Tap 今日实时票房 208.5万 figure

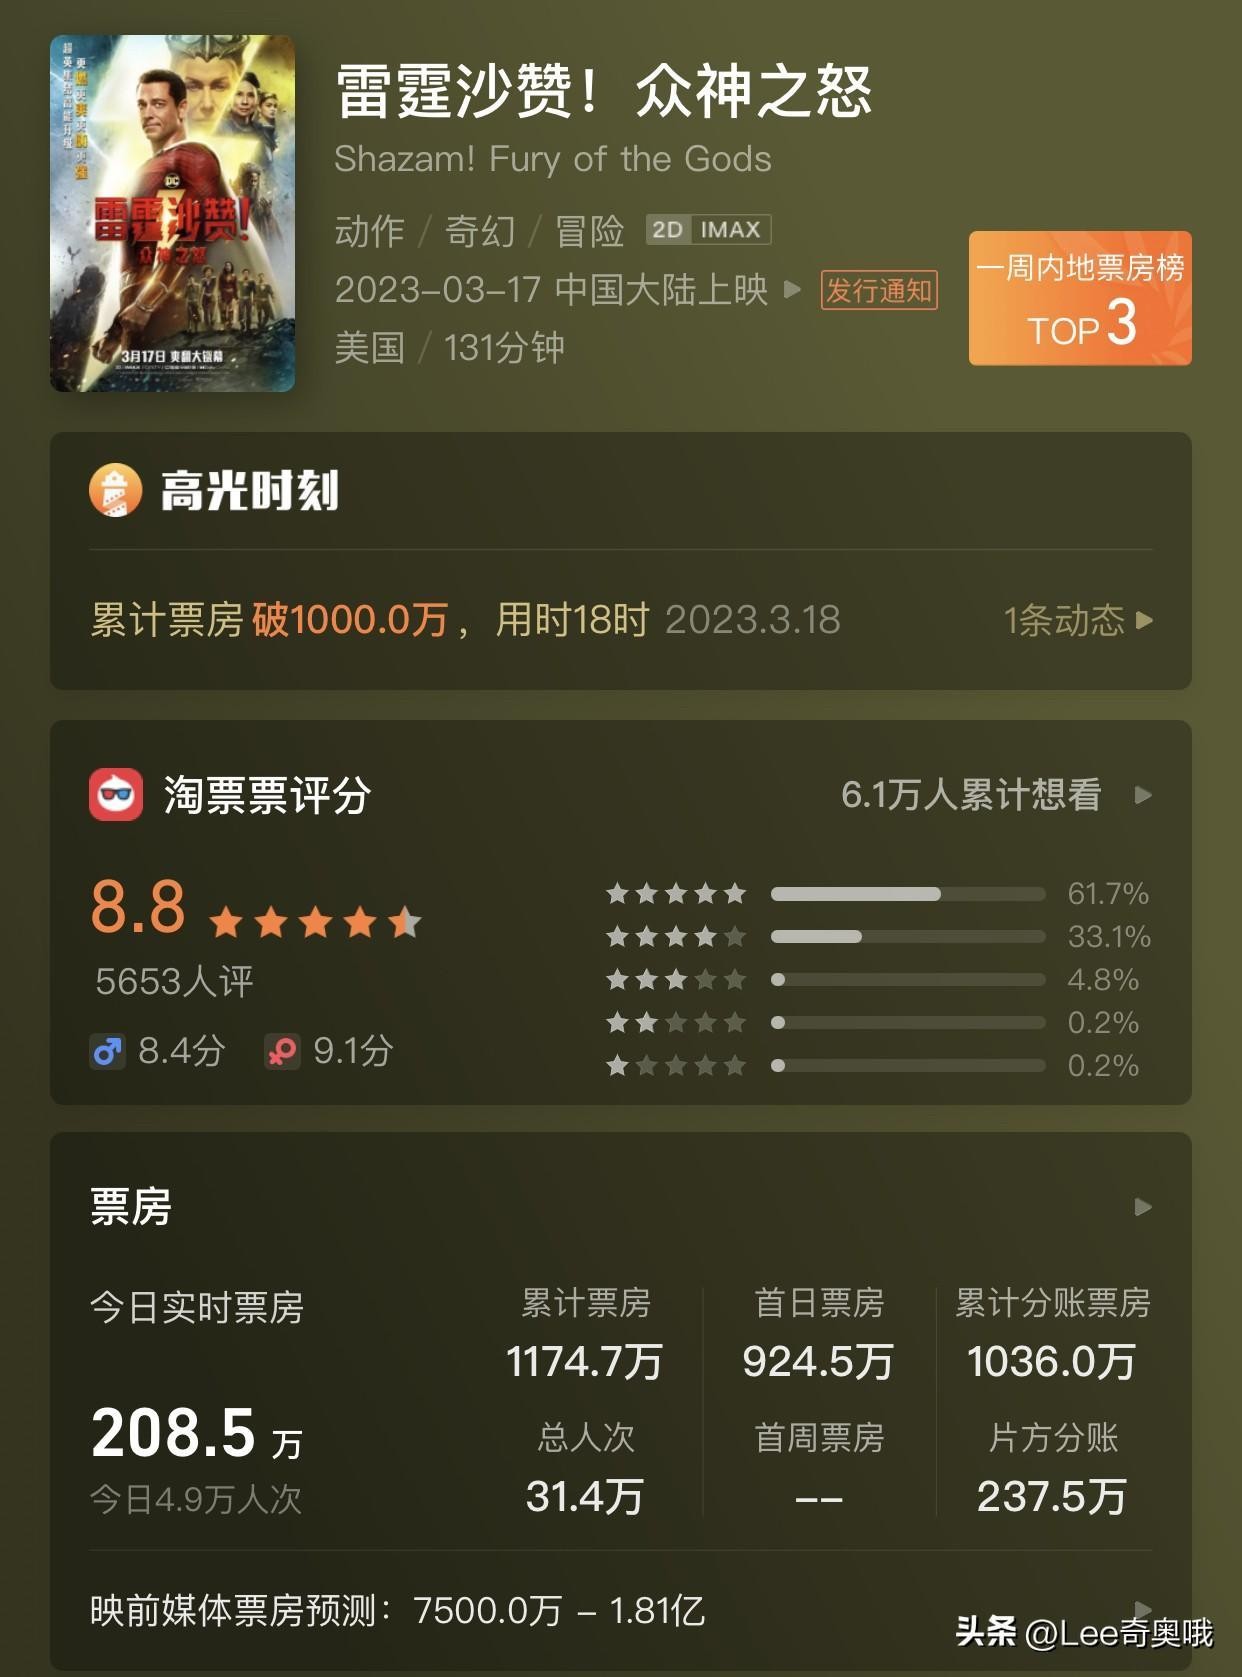(197, 1433)
